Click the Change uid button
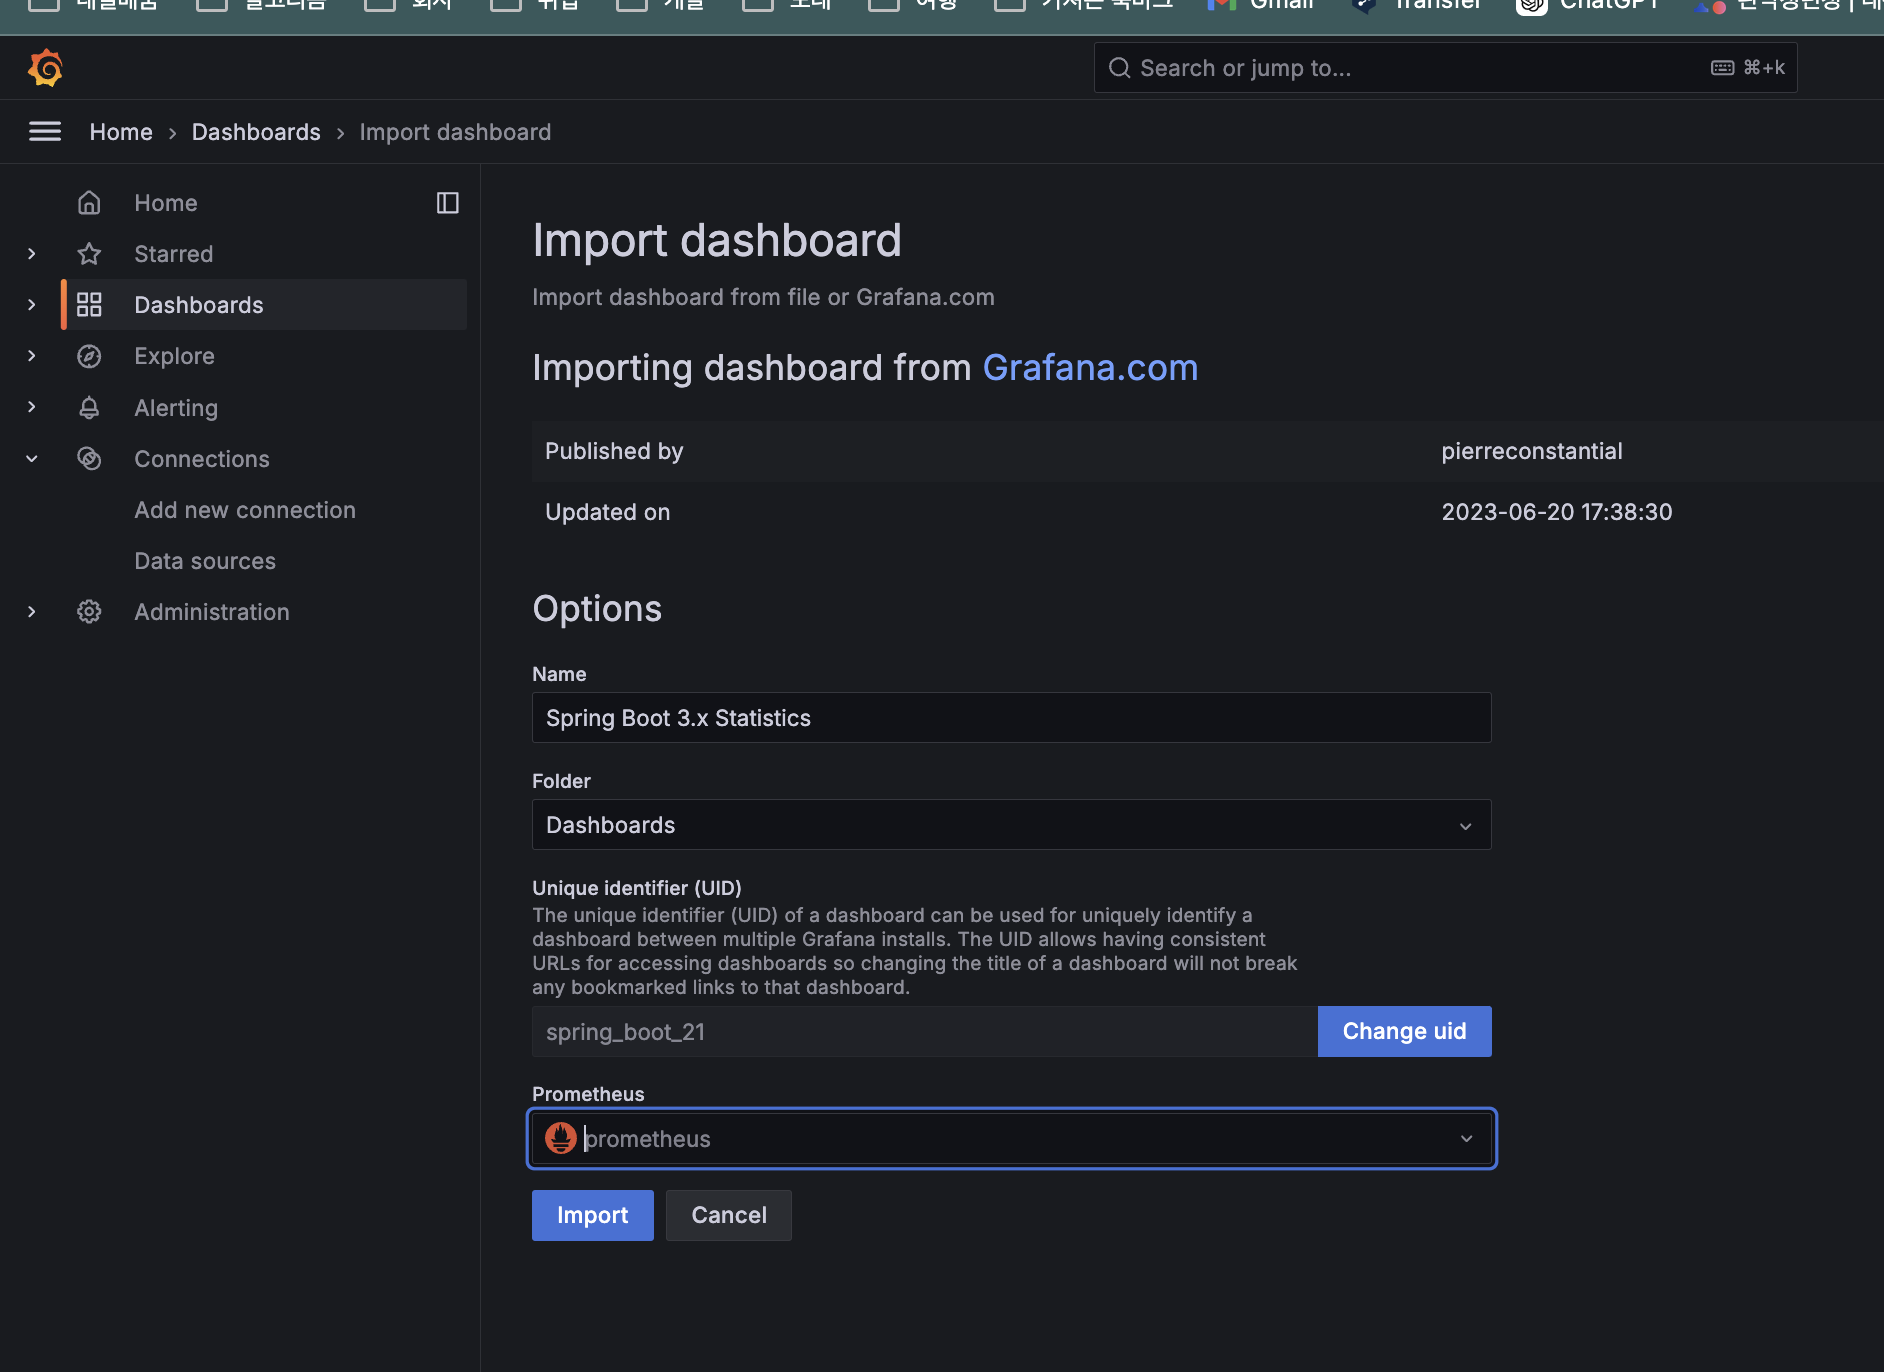This screenshot has height=1372, width=1884. coord(1405,1031)
